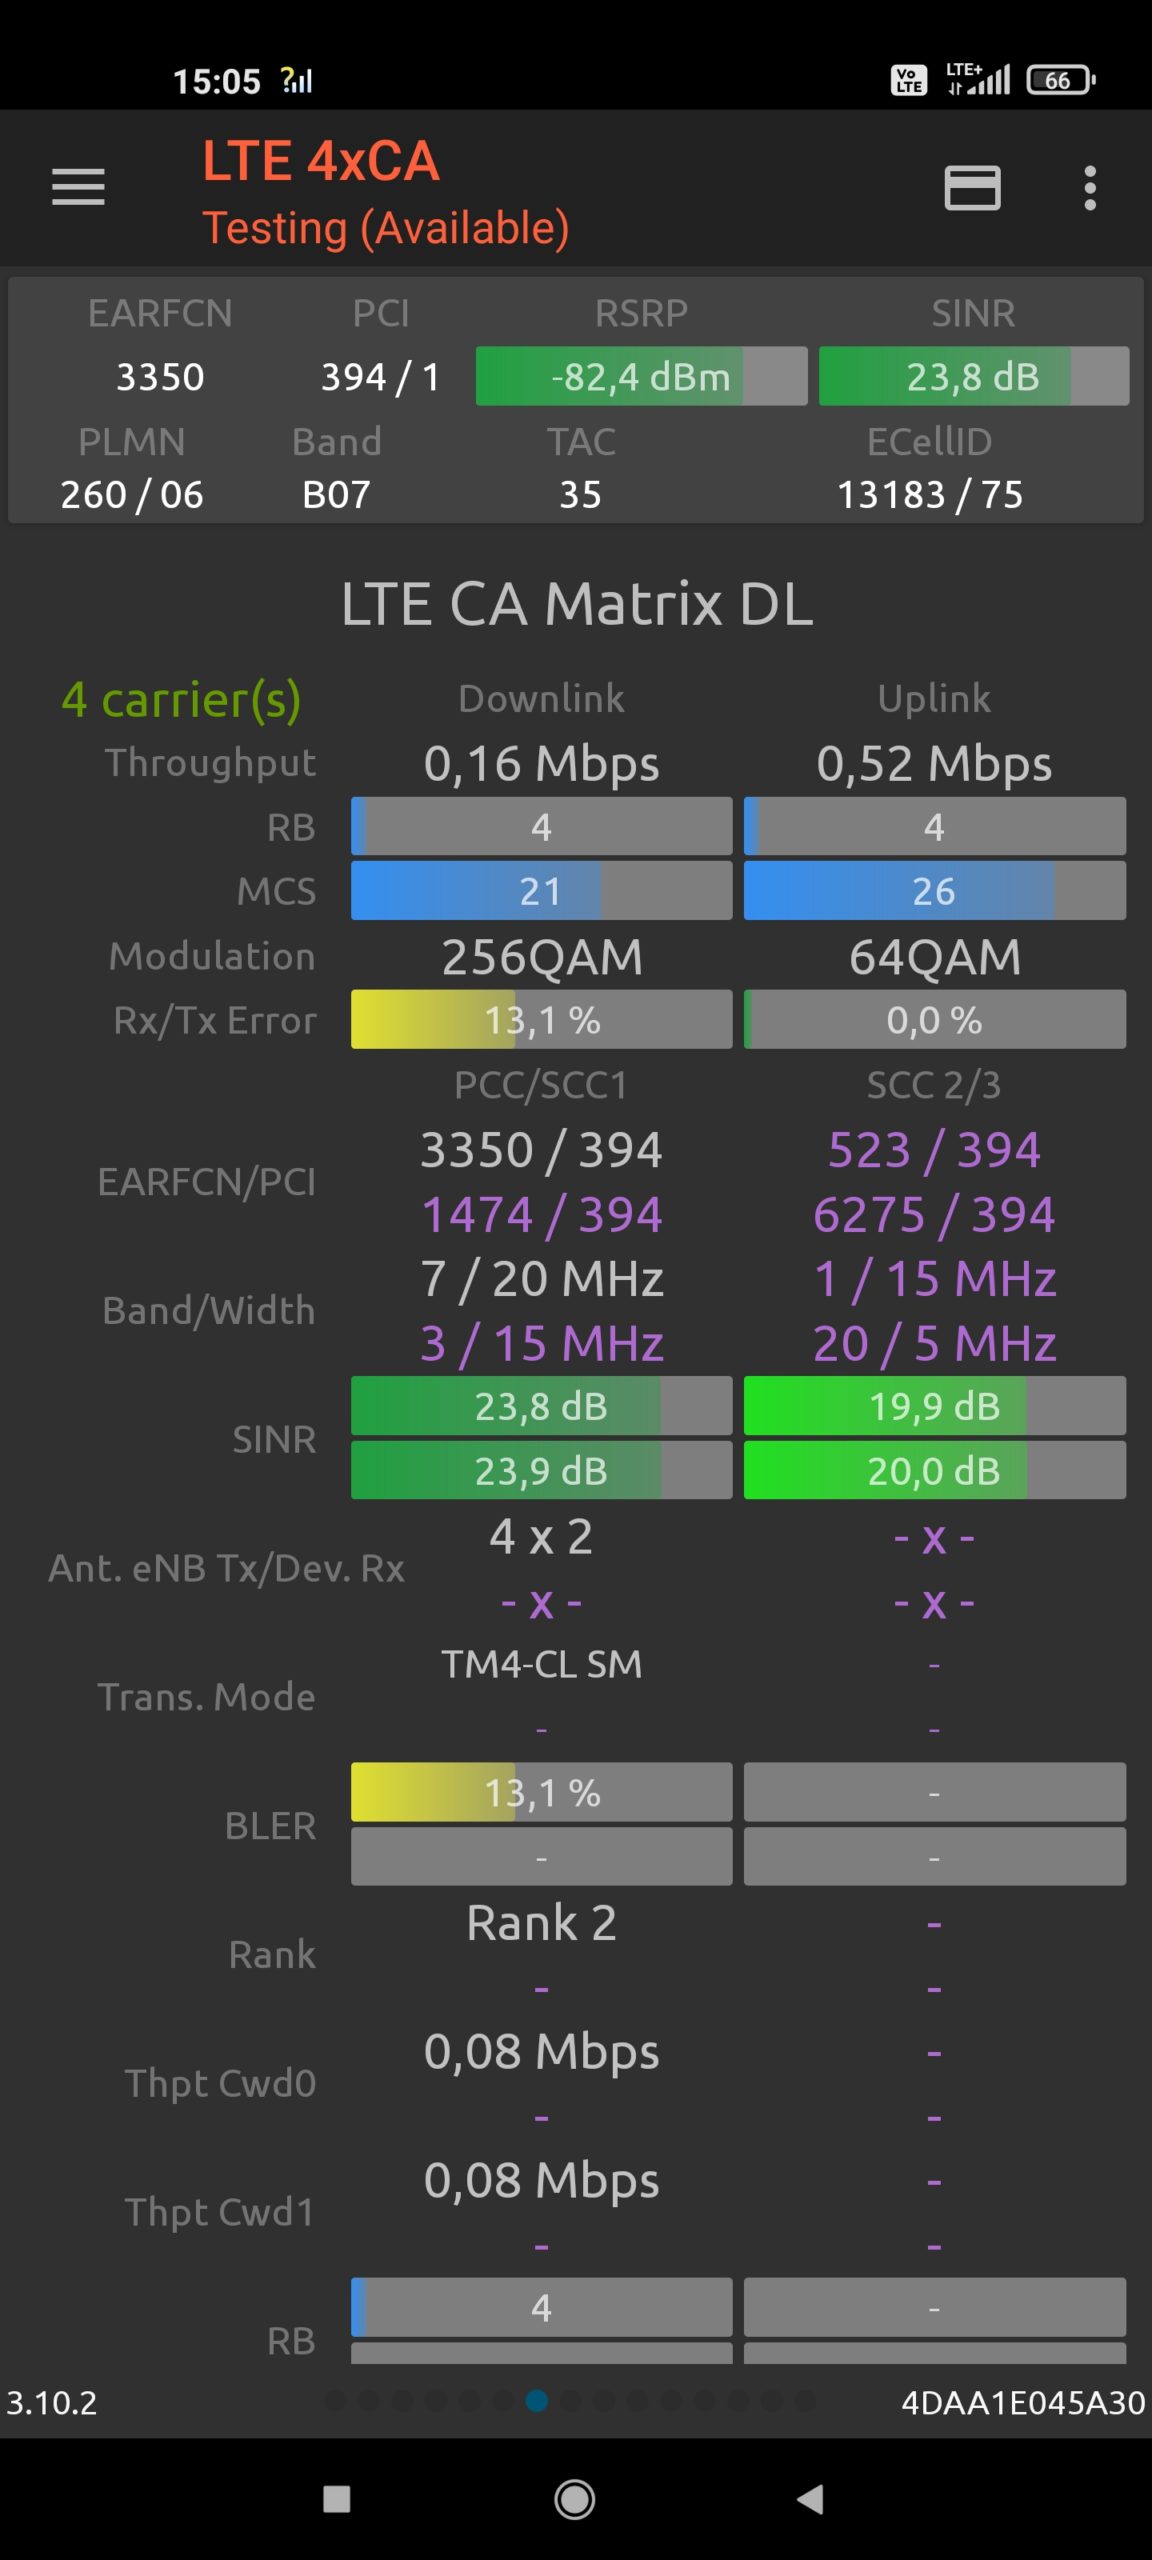Open the hamburger navigation menu
Screen dimensions: 1152x2560
78,187
